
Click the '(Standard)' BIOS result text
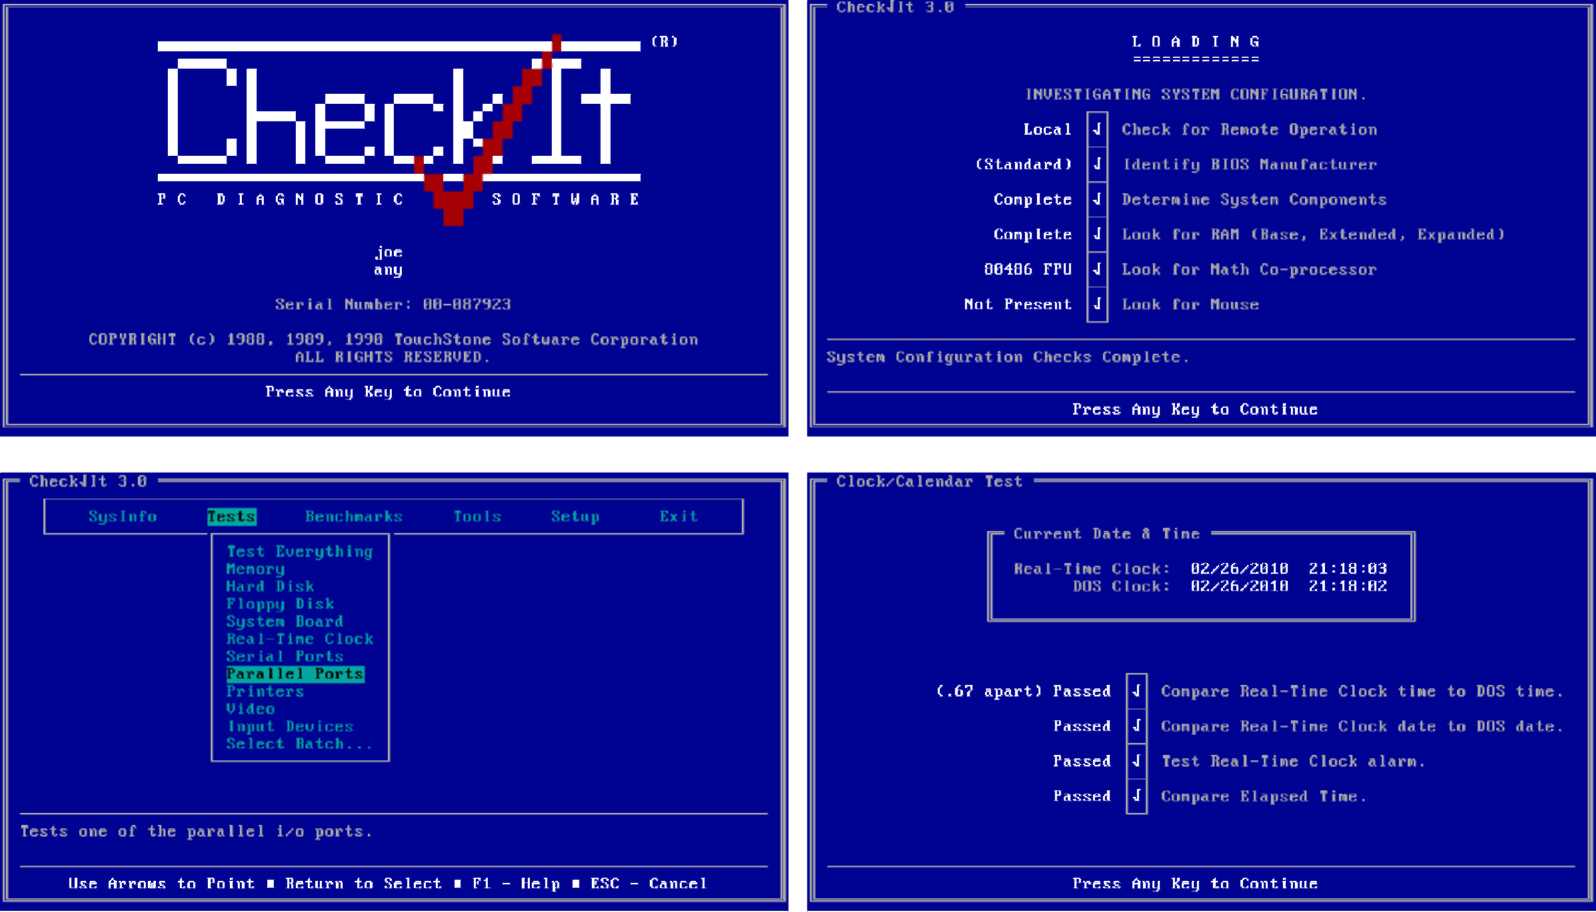click(x=1023, y=164)
